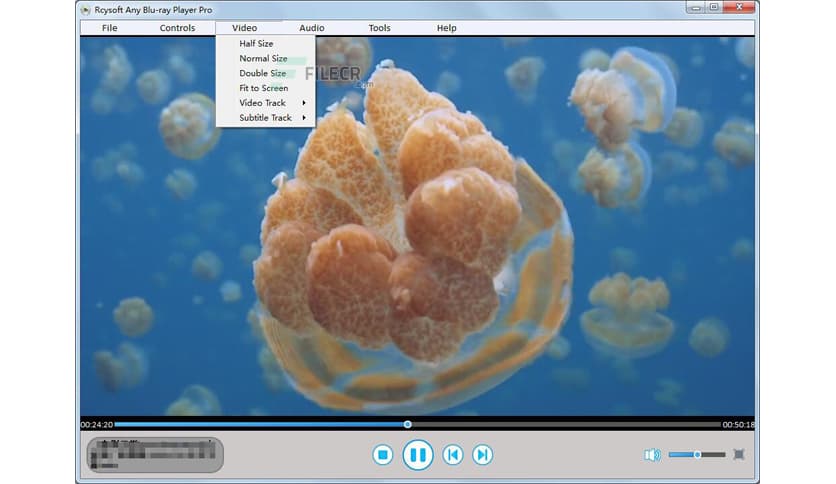This screenshot has height=484, width=836.
Task: Open the Controls menu
Action: (177, 28)
